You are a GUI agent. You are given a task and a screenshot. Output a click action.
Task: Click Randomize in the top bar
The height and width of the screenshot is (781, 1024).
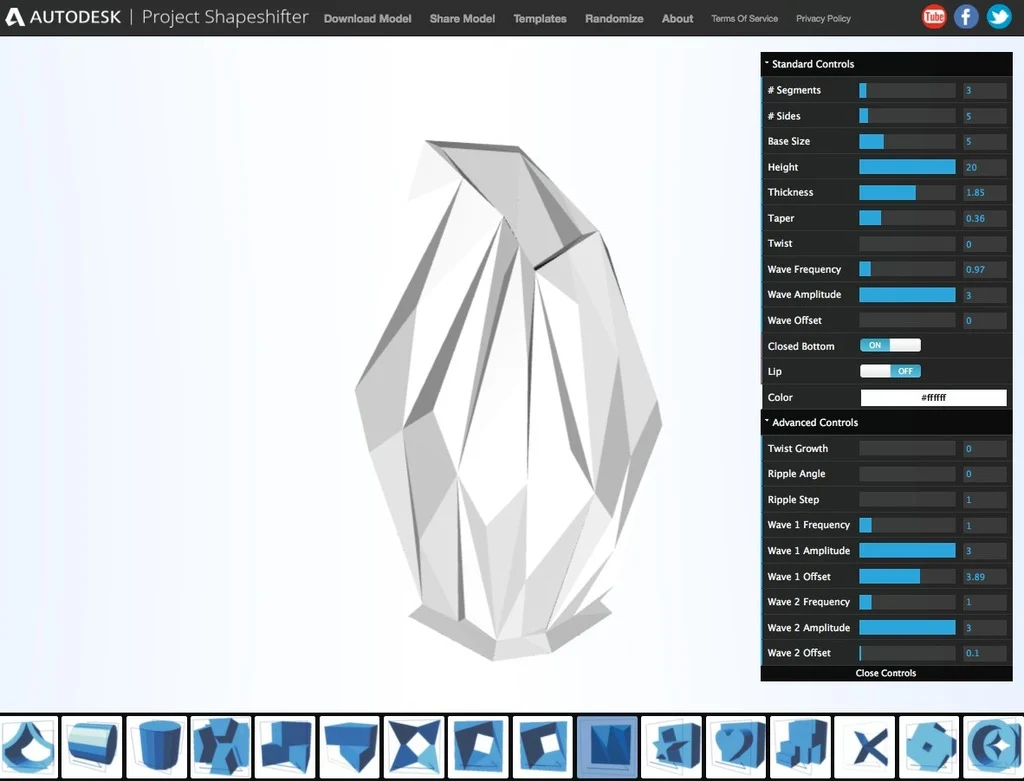pos(614,18)
